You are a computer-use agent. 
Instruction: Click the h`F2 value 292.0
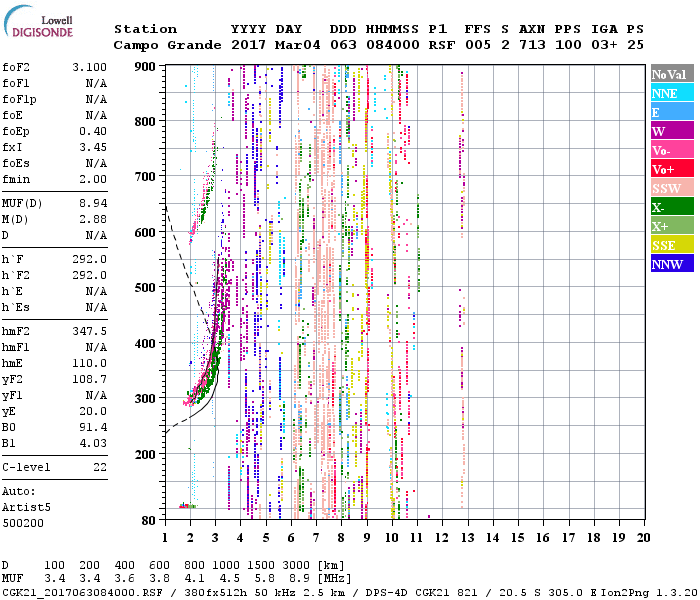tap(90, 275)
